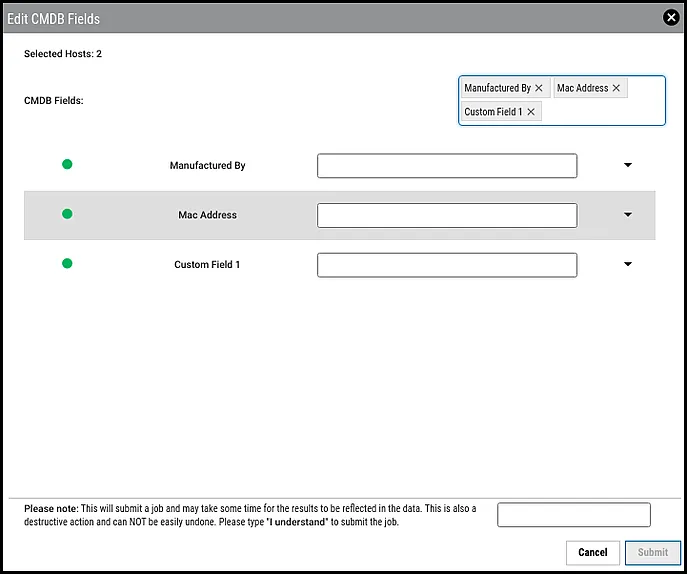Click the green dot beside Custom Field 1

click(x=67, y=263)
